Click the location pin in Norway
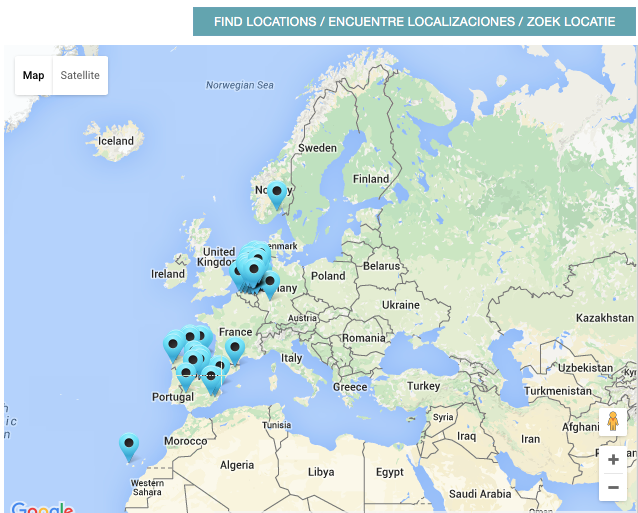Screen dimensions: 638x513 click(277, 195)
